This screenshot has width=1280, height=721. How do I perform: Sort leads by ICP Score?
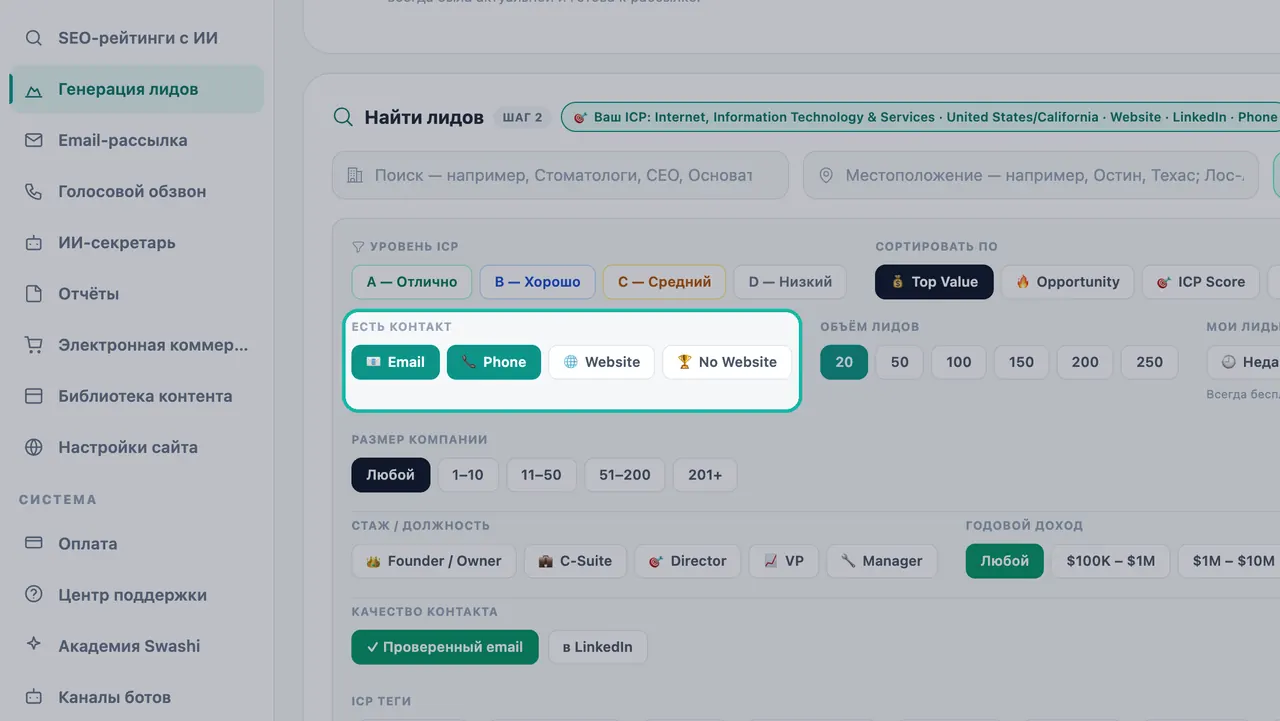point(1200,282)
